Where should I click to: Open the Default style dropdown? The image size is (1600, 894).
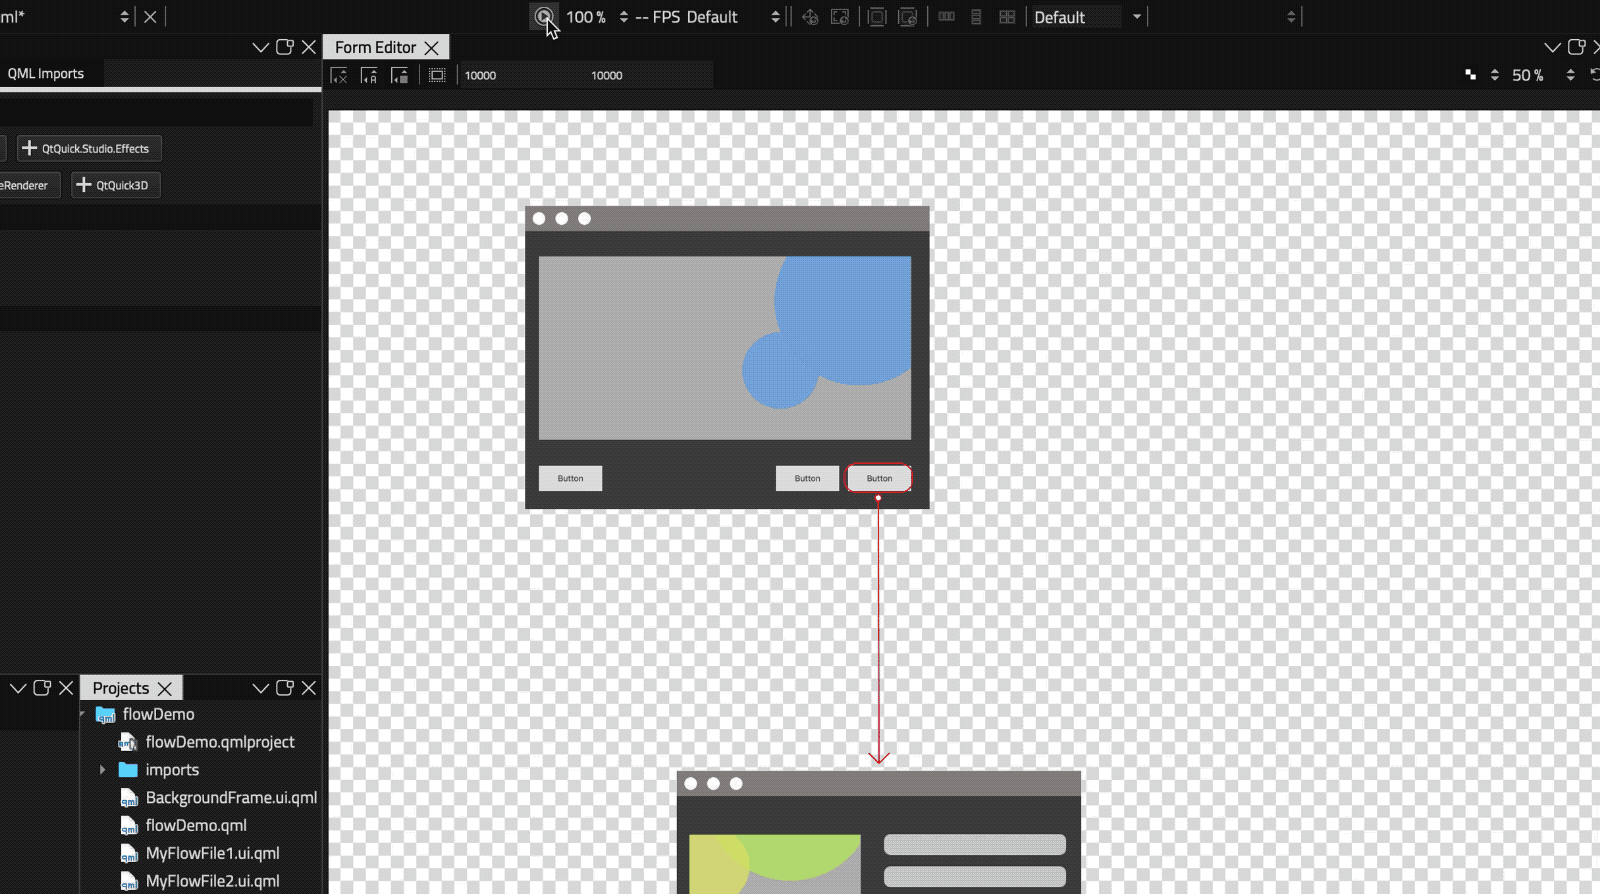pyautogui.click(x=1087, y=17)
